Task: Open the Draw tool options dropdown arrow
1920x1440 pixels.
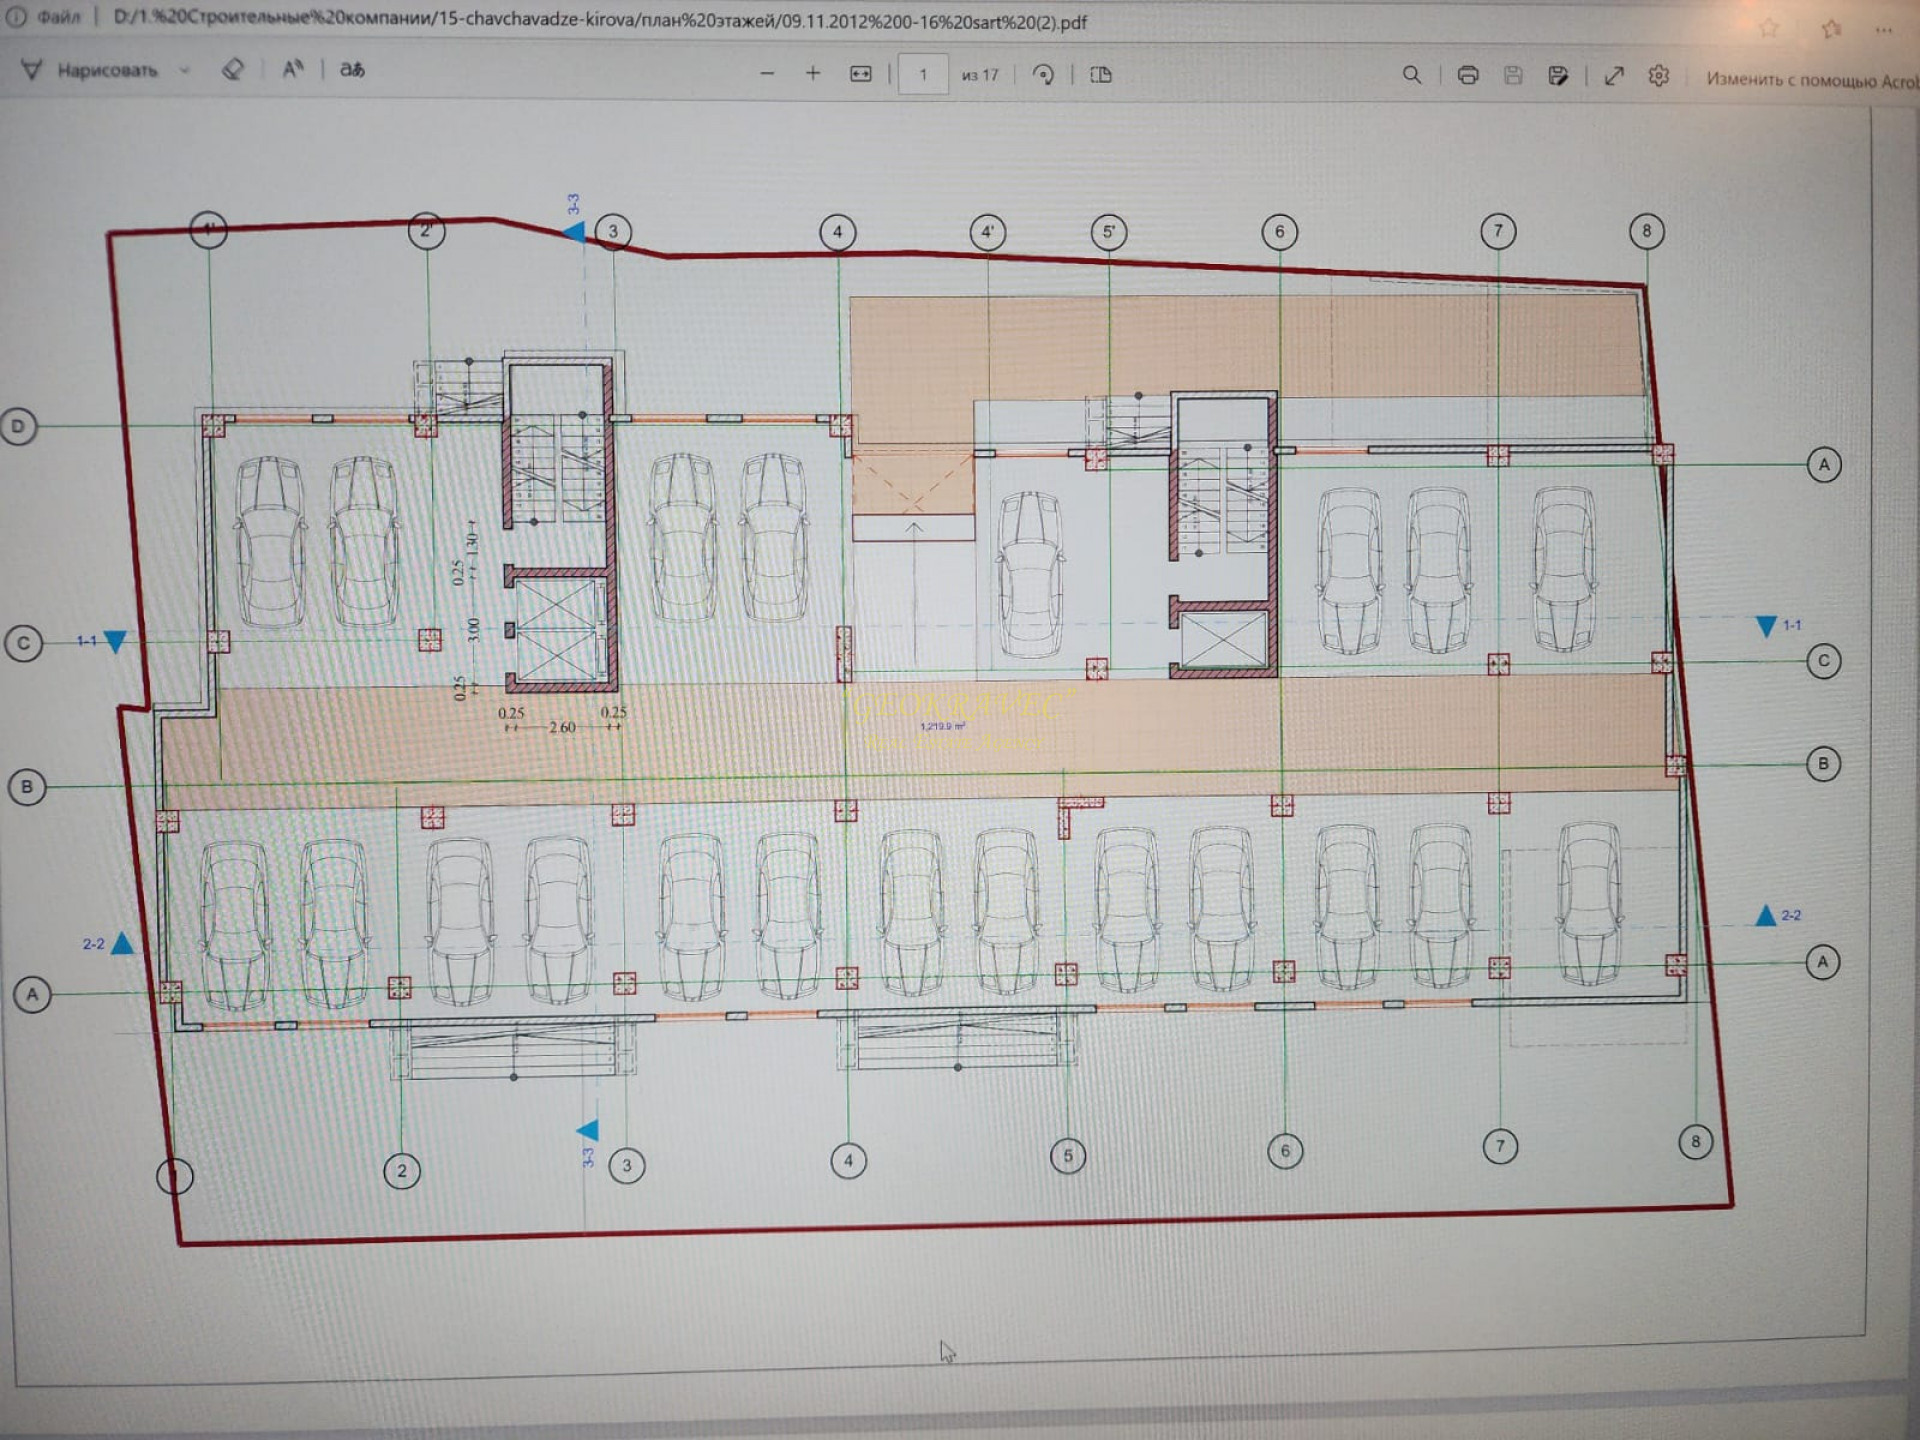Action: click(184, 70)
